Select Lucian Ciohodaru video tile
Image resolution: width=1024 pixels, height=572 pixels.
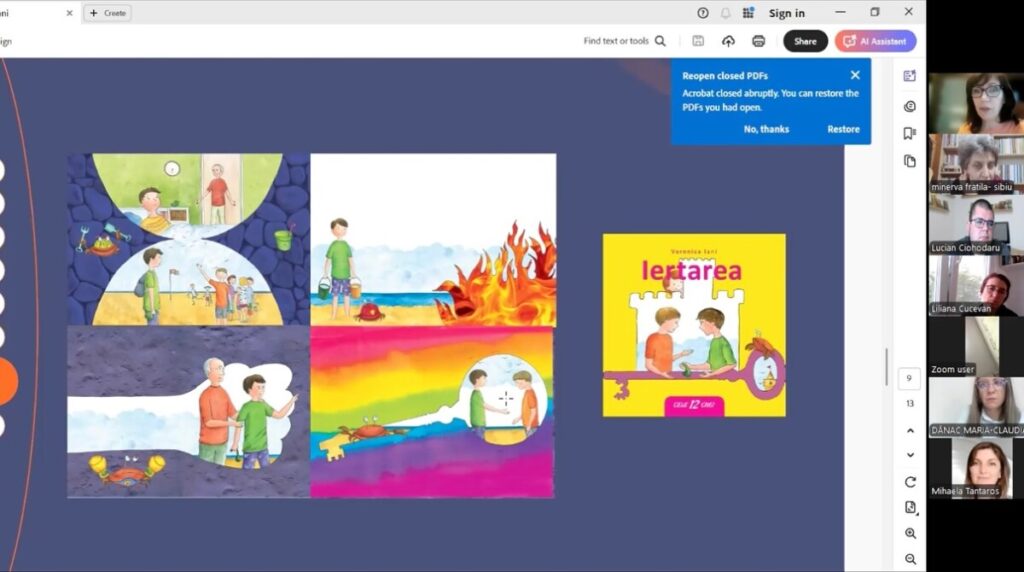976,225
